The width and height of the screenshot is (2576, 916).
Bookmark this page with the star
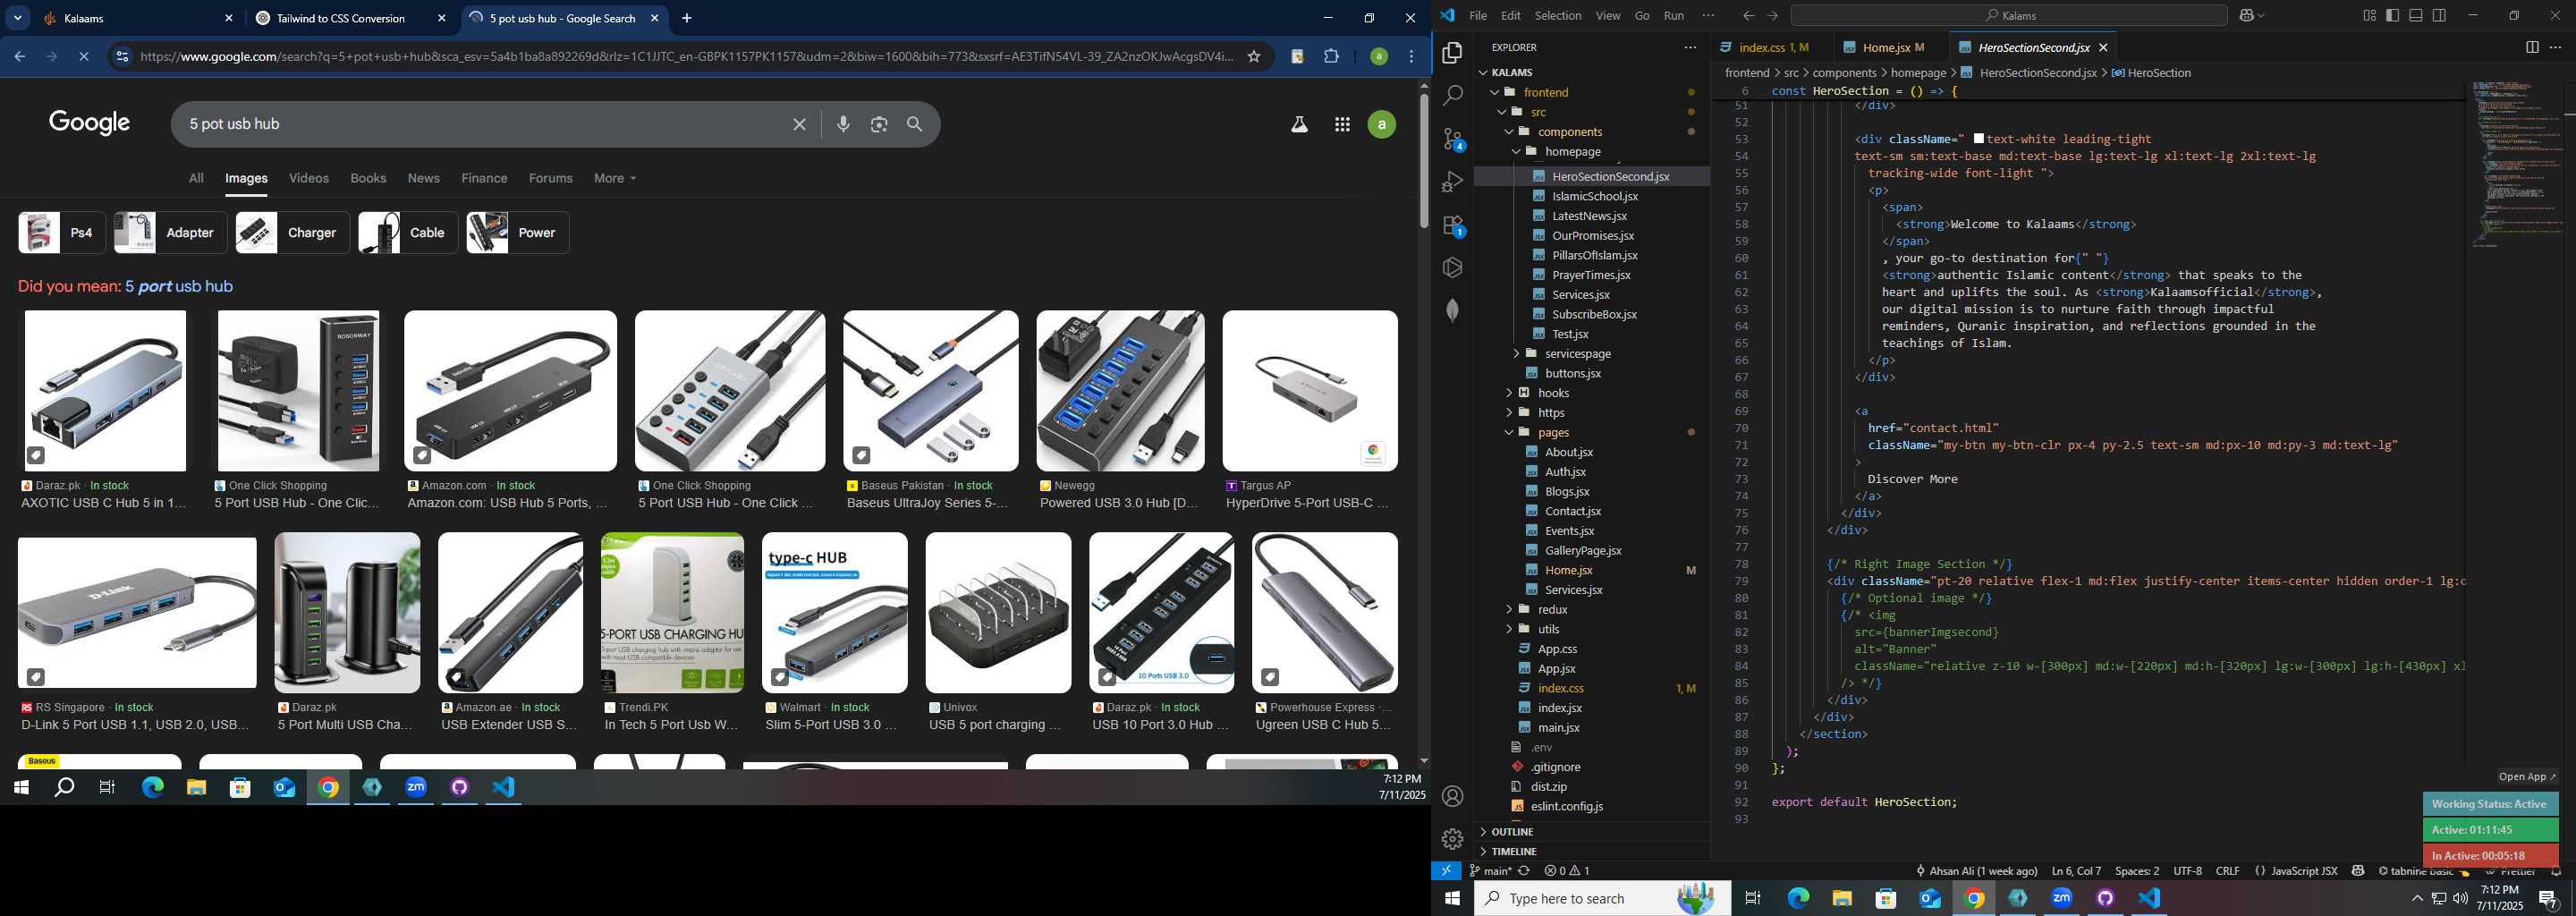(x=1253, y=56)
